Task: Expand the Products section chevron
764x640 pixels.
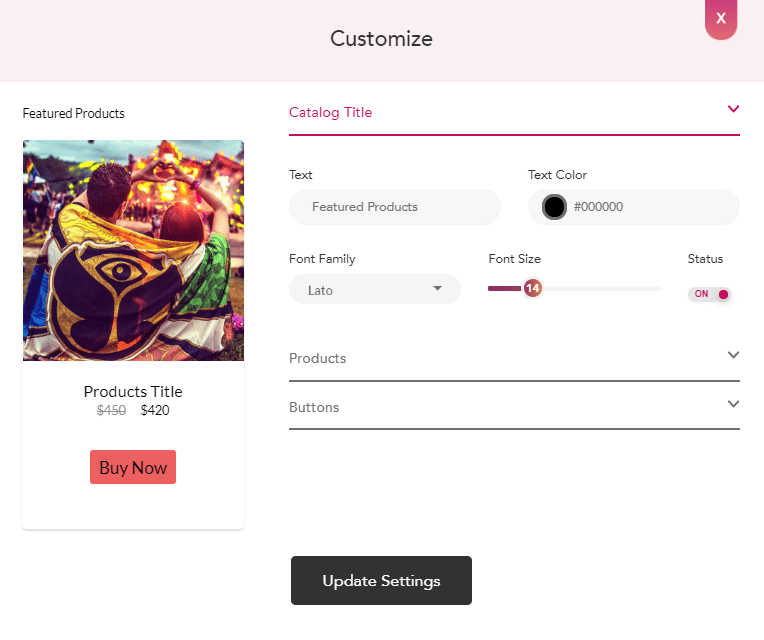Action: tap(733, 355)
